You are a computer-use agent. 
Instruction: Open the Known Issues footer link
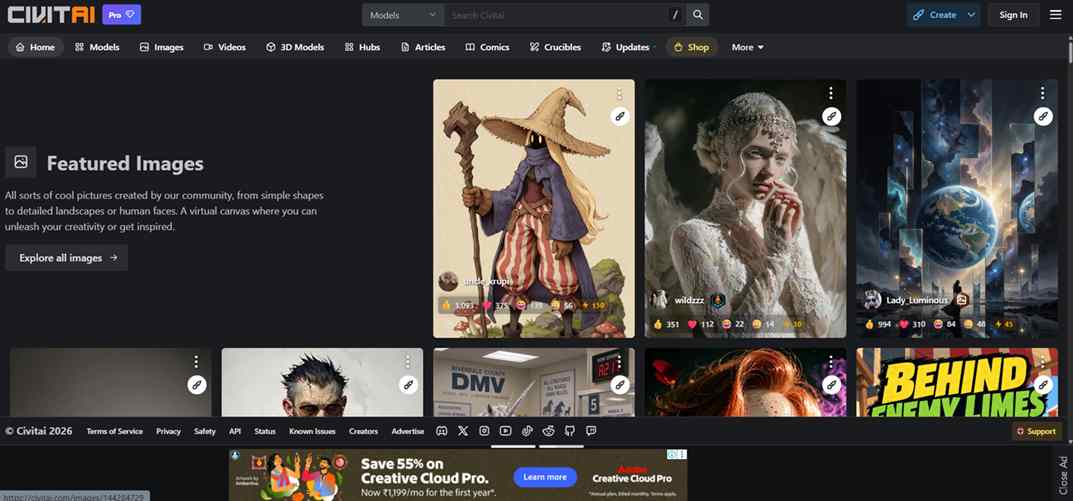312,431
